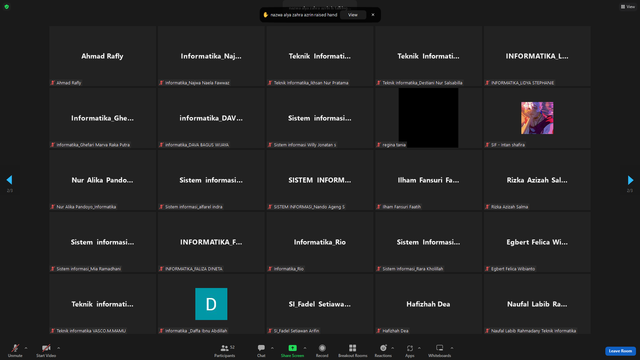Click muted mic icon for Ilham Fansuri Faatih
640x360 pixels.
click(x=379, y=207)
